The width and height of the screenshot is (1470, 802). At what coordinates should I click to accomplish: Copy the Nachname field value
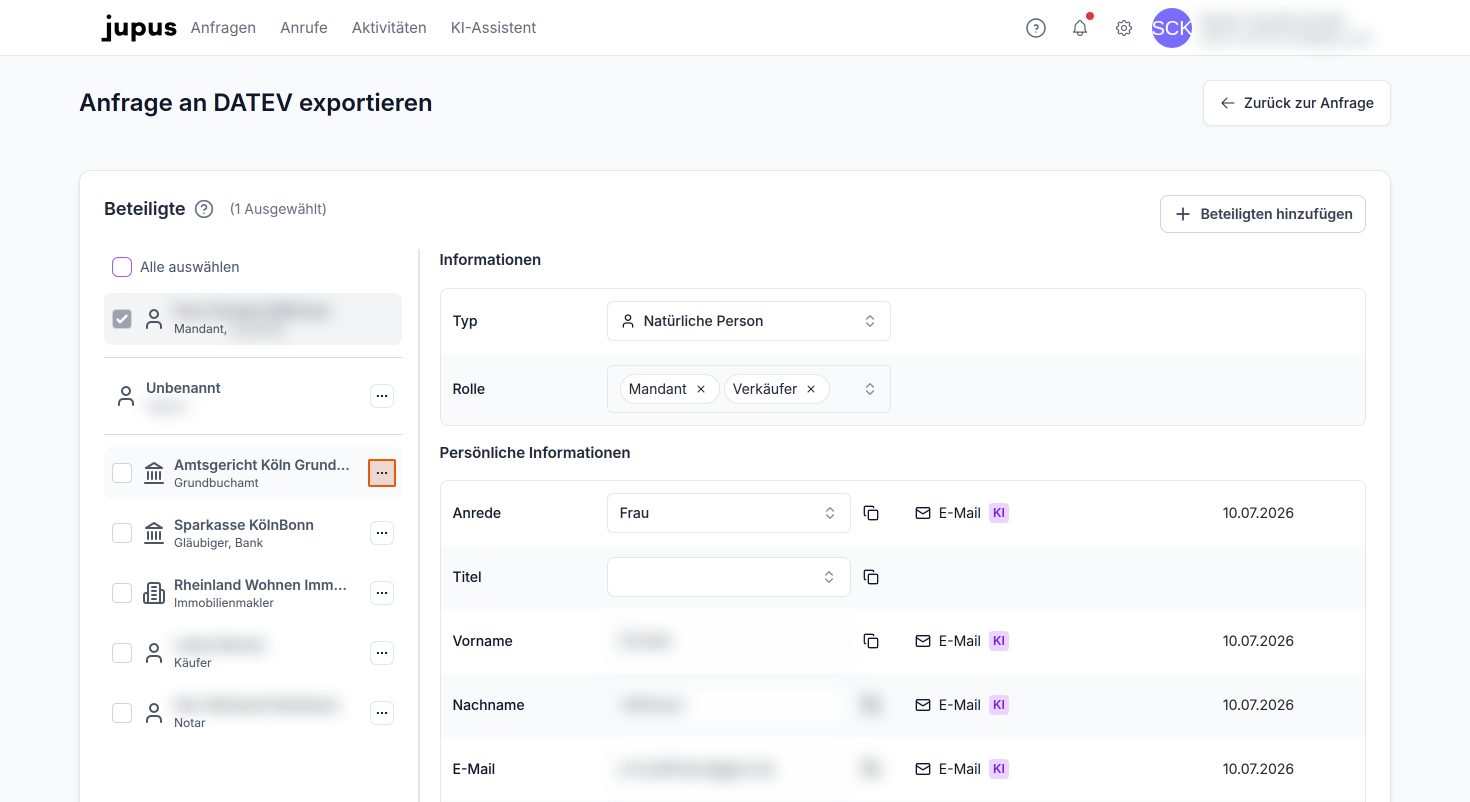coord(871,705)
